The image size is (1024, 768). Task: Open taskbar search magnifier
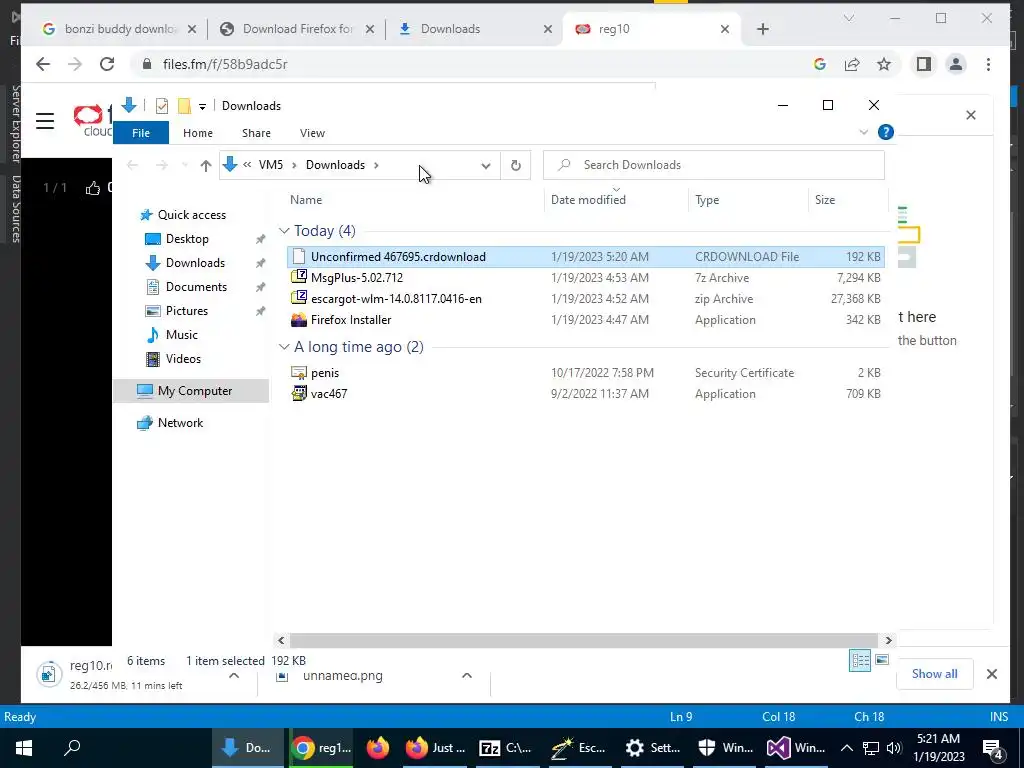tap(72, 748)
